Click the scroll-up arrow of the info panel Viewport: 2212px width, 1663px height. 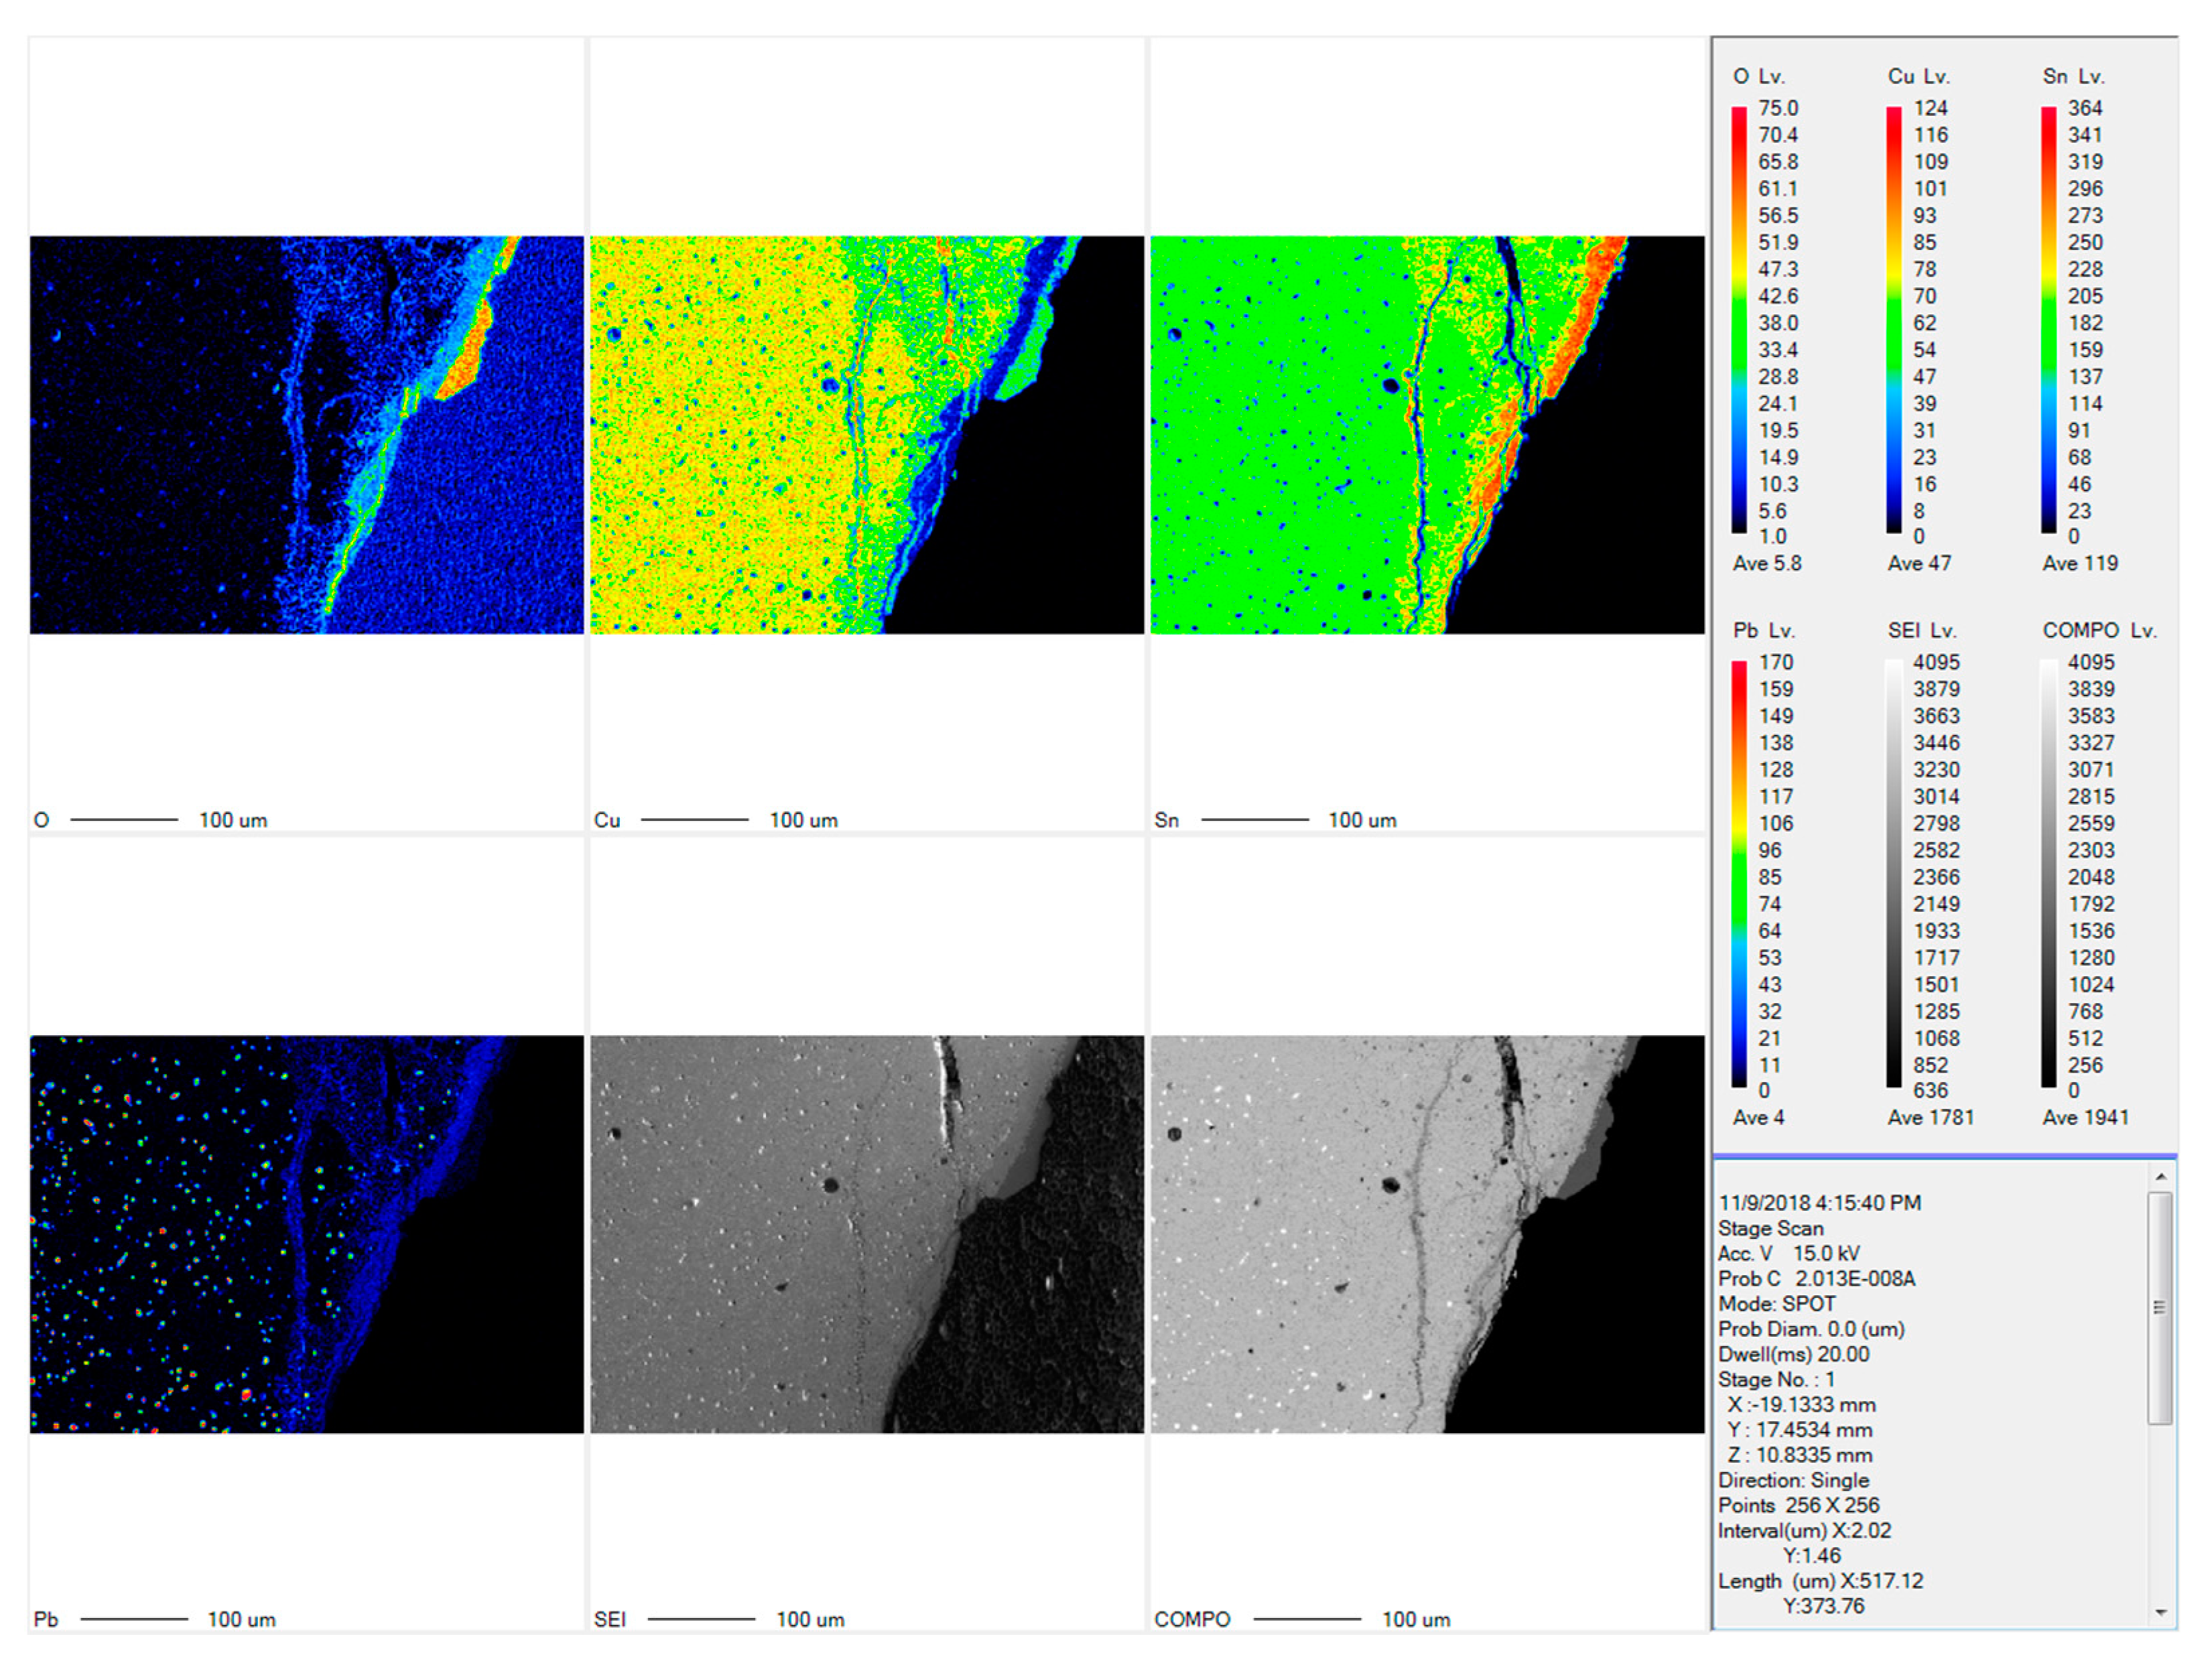2160,1178
